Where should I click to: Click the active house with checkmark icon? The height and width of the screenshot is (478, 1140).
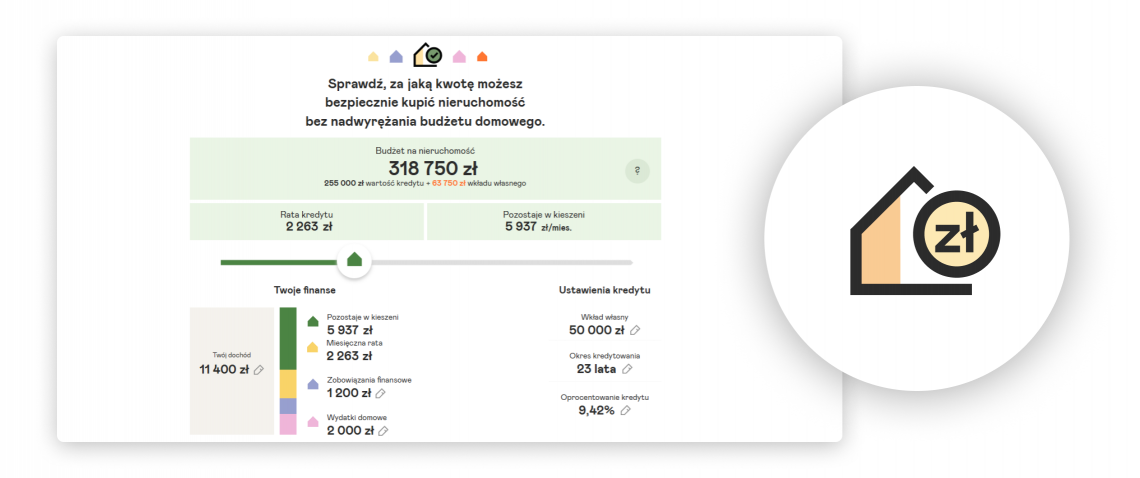(x=428, y=55)
